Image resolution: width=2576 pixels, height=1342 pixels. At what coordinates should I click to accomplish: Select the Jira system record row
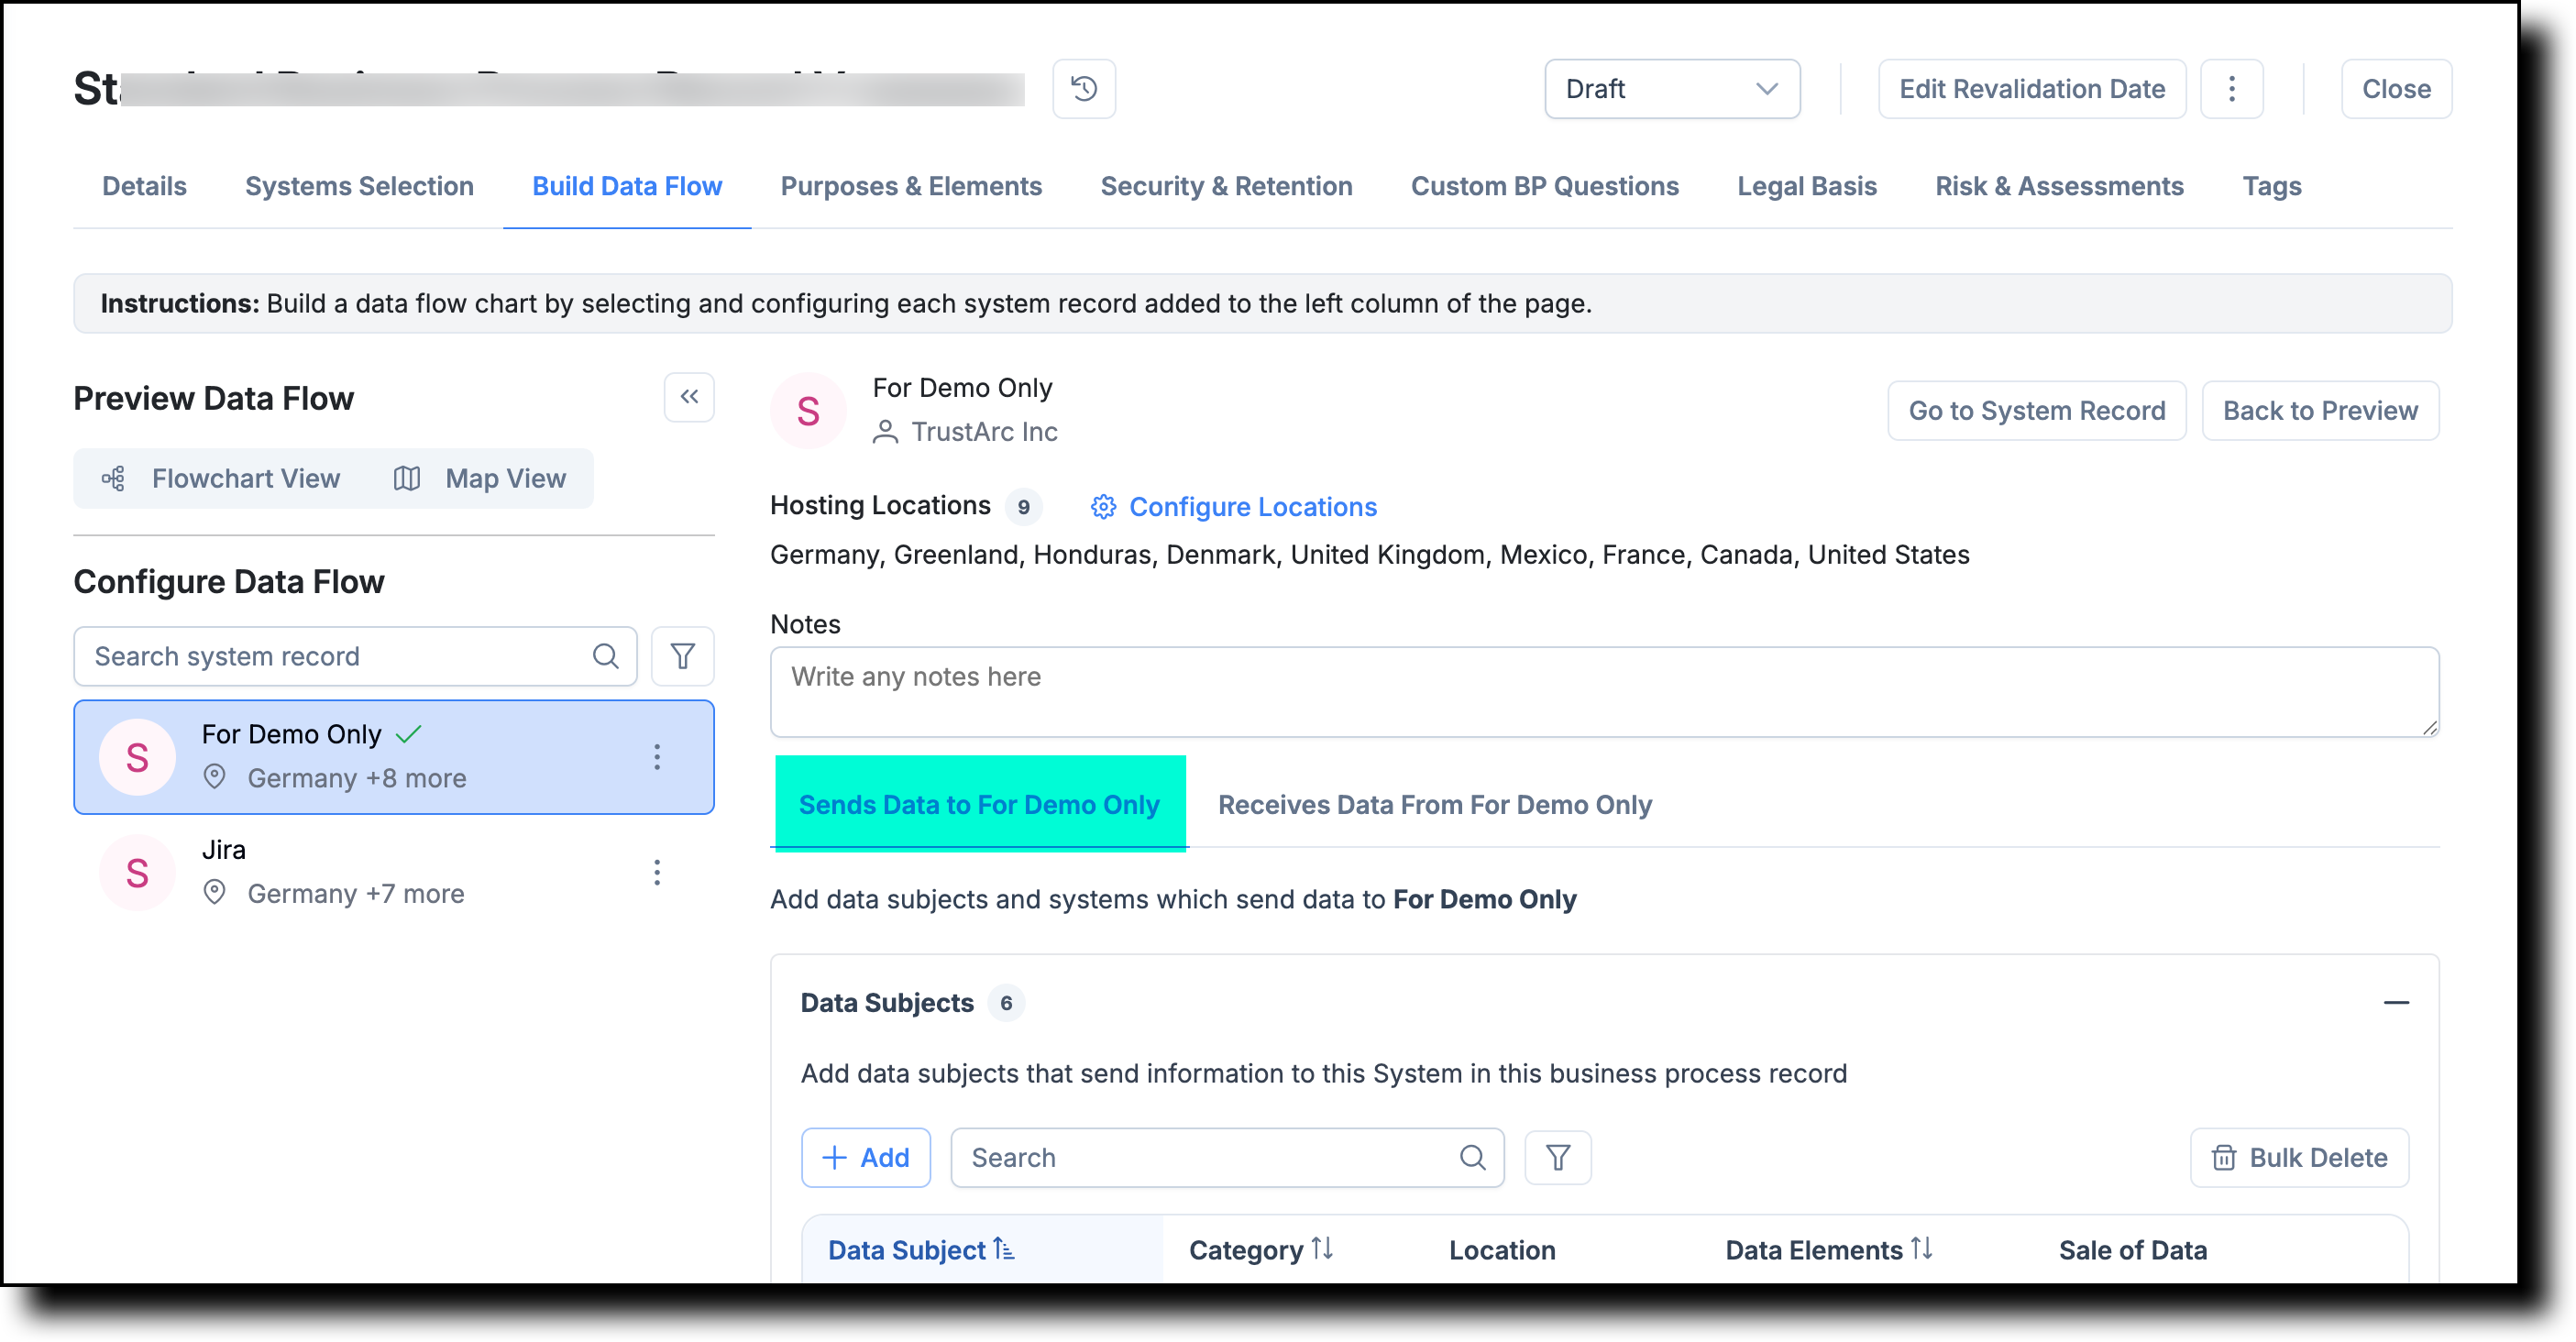(394, 872)
